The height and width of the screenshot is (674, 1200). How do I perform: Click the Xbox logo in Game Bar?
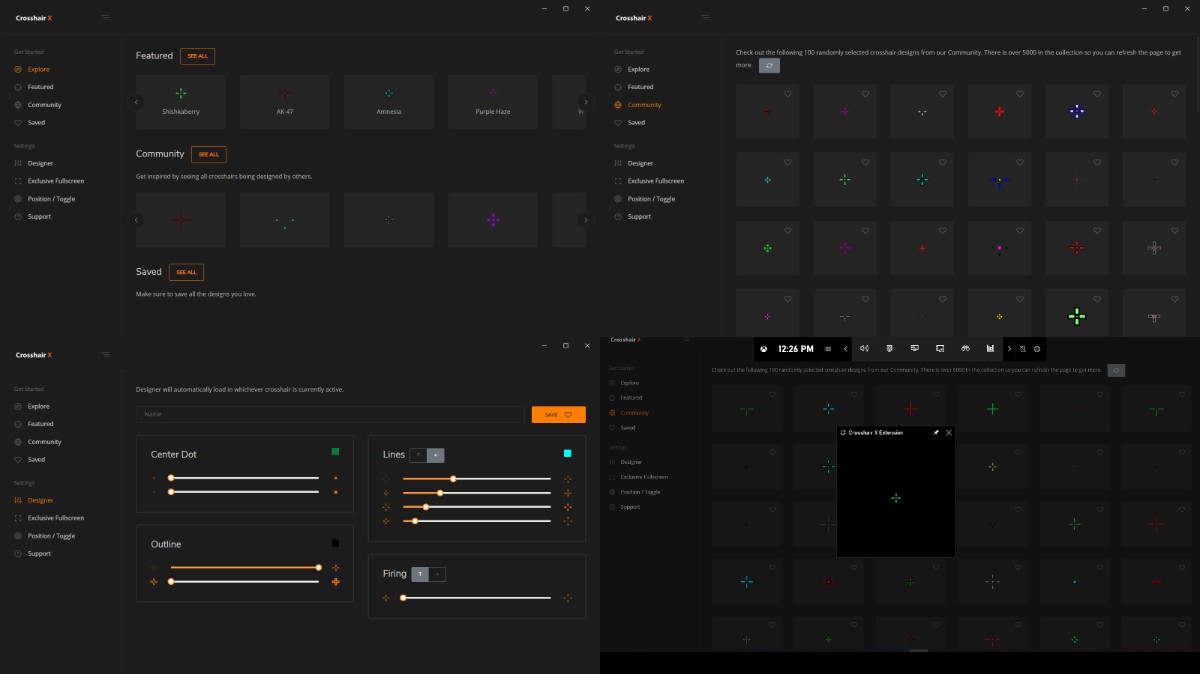point(764,349)
